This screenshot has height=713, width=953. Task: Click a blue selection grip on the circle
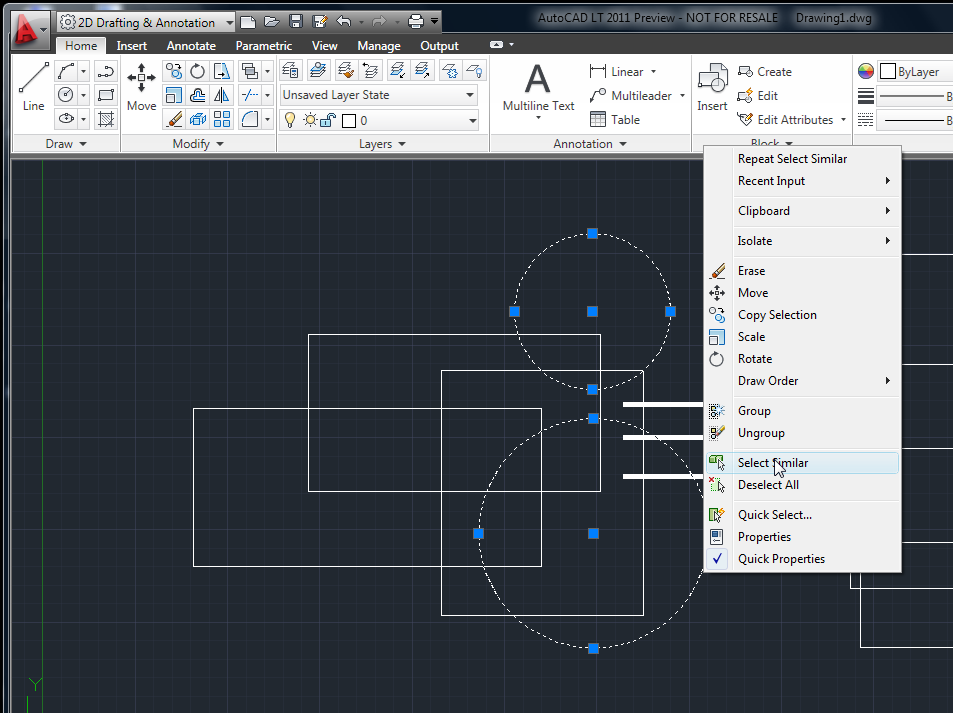592,233
